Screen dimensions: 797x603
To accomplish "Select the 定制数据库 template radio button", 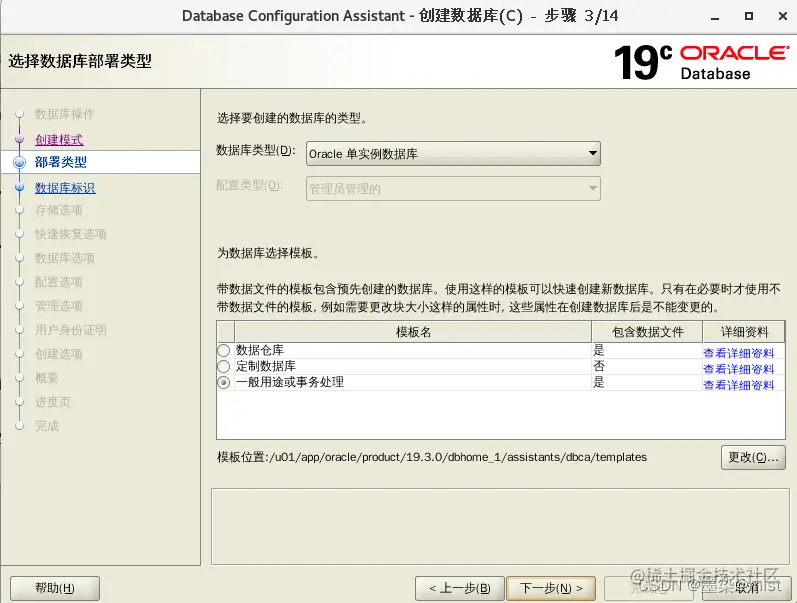I will pyautogui.click(x=224, y=366).
